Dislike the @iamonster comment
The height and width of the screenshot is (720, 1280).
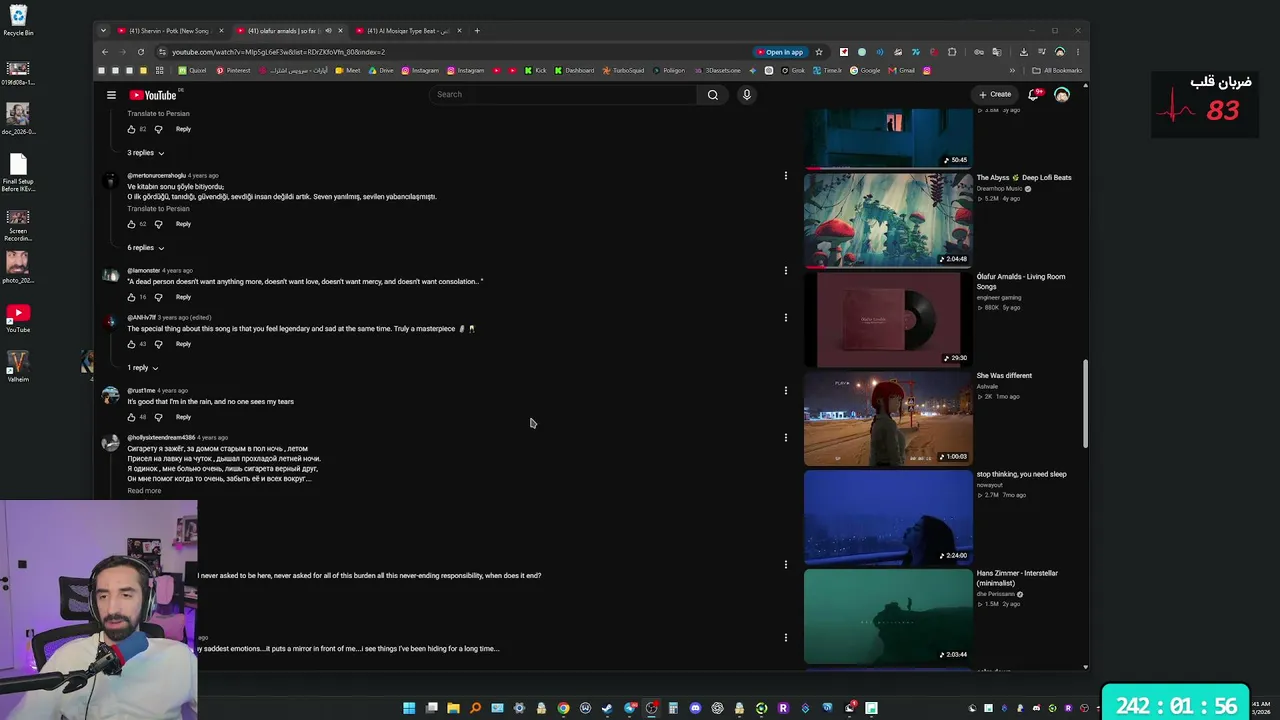[x=158, y=297]
